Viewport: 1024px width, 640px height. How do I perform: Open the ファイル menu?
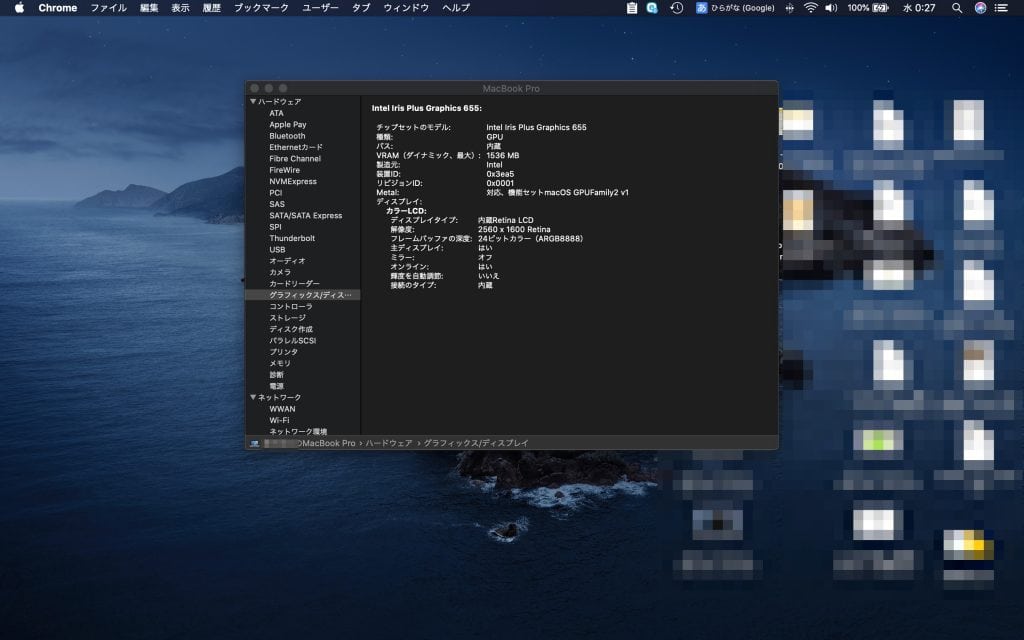(108, 8)
